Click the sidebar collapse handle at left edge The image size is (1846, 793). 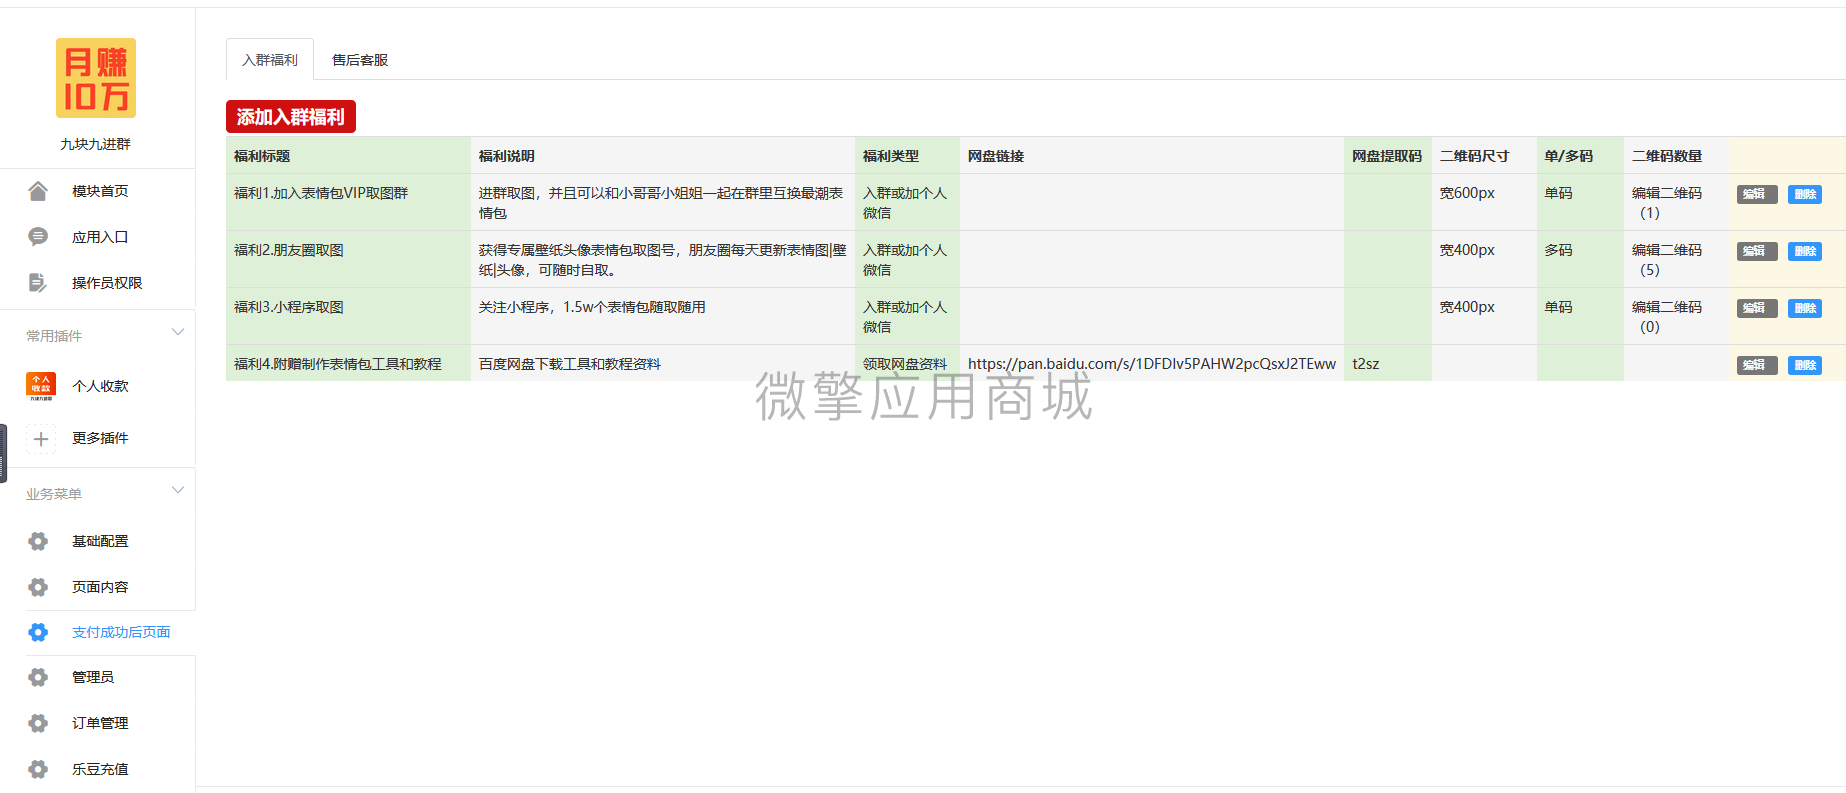pos(3,453)
